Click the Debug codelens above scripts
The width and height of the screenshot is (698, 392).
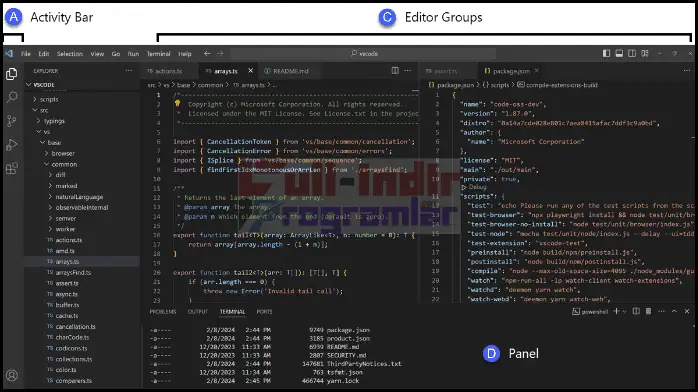point(475,187)
